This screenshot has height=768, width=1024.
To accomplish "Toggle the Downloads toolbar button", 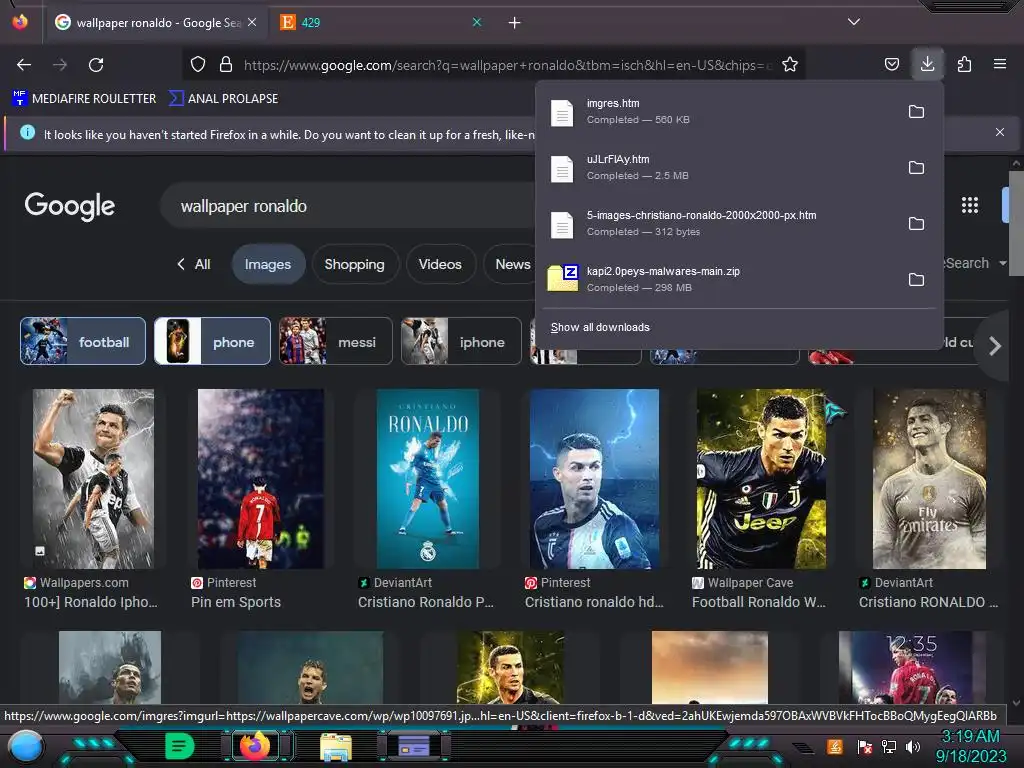I will pos(927,64).
